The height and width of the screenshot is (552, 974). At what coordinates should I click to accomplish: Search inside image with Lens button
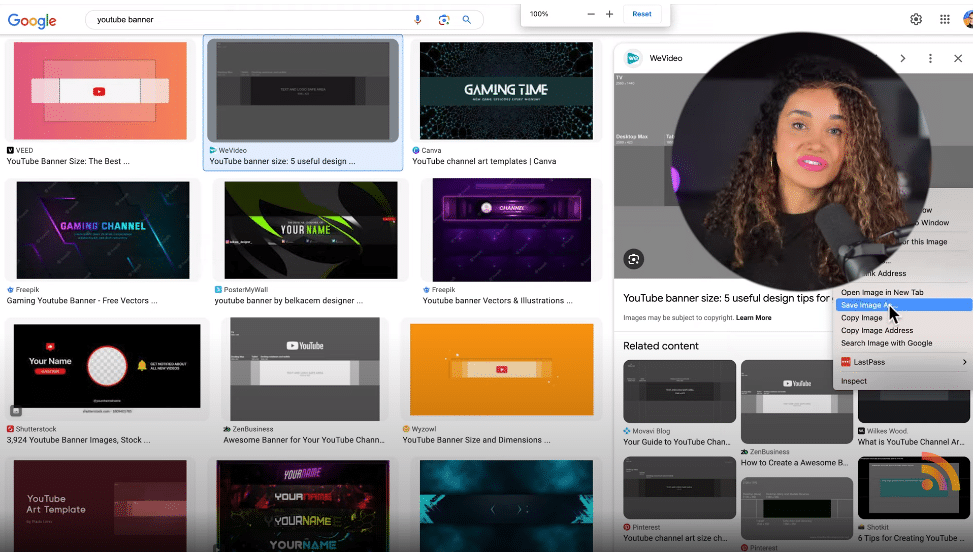click(634, 259)
